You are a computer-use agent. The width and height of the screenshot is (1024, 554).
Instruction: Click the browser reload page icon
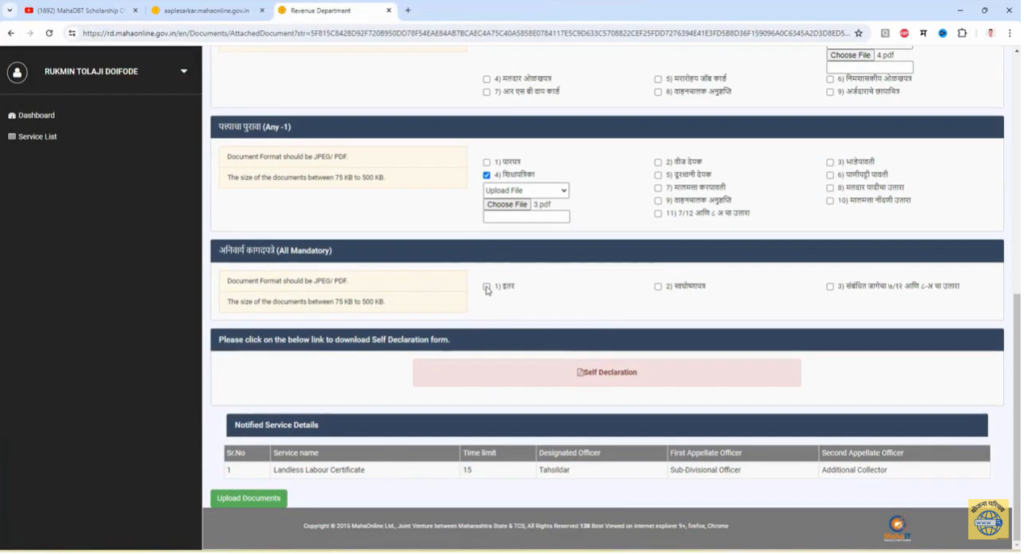tap(49, 33)
